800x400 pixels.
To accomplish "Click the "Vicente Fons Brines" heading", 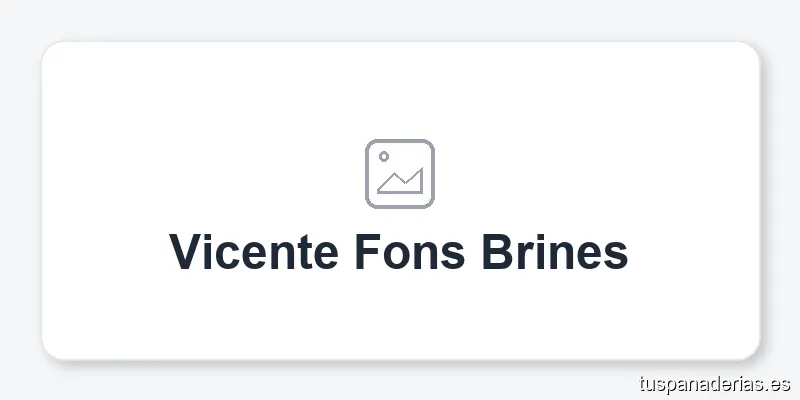I will (399, 251).
